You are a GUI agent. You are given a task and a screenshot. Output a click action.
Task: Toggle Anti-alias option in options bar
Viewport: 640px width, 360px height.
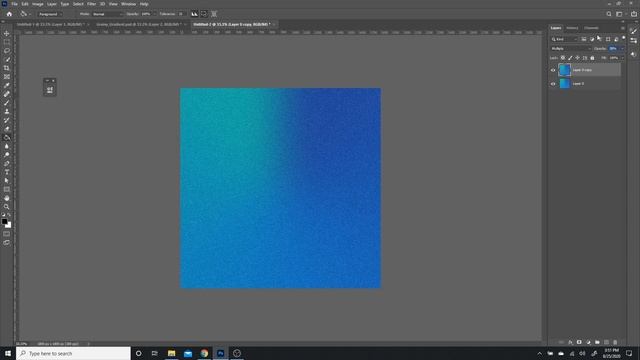[x=194, y=14]
